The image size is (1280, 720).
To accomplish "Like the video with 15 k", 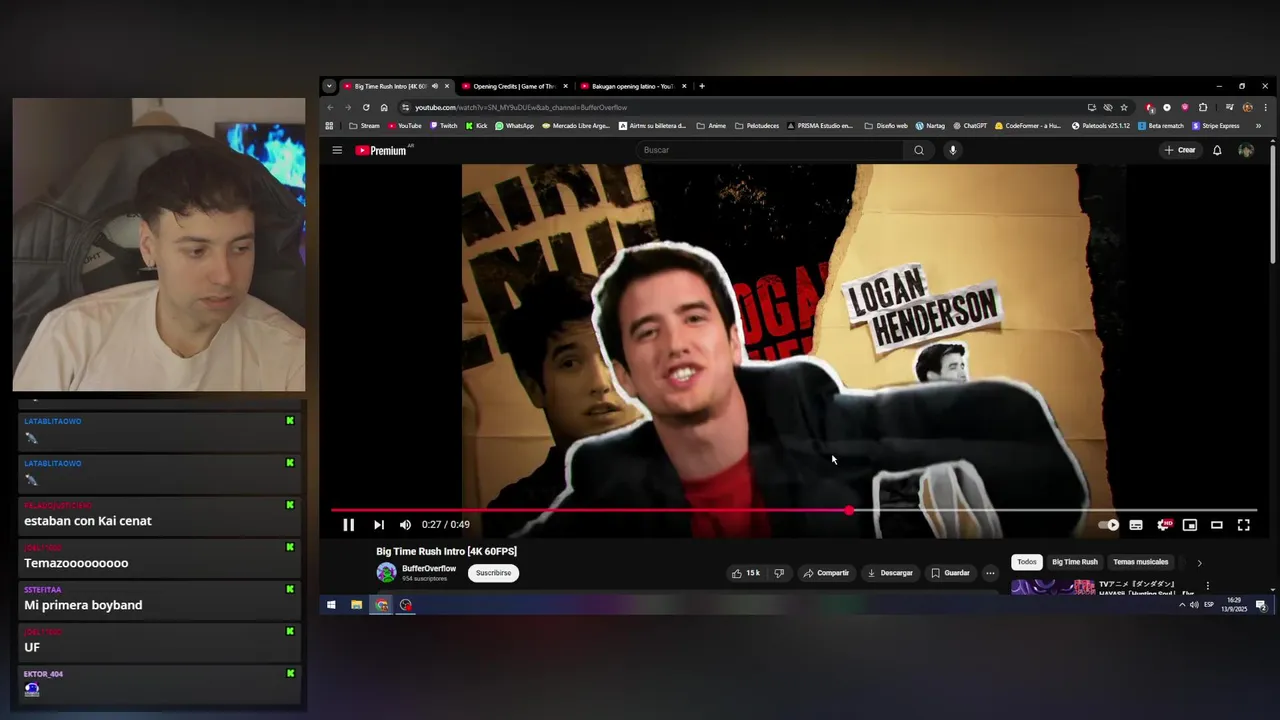I will pos(746,573).
